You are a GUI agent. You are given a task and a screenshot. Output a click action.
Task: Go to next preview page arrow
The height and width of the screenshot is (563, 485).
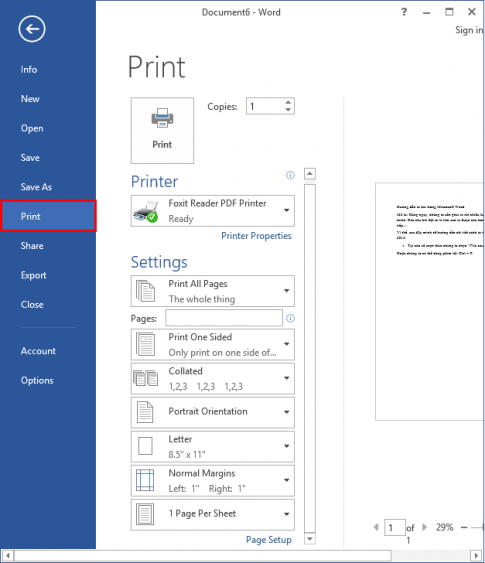(x=425, y=527)
